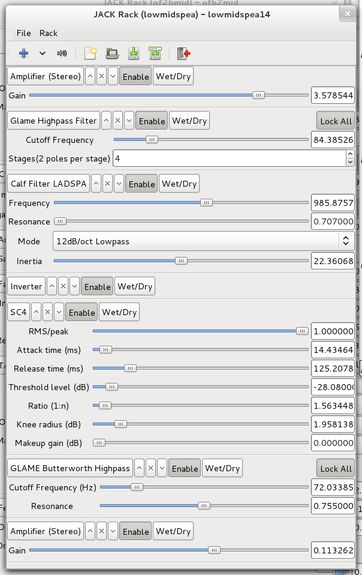Screen dimensions: 362x575
Task: Toggle Enable on the SC4 compressor
Action: pyautogui.click(x=82, y=312)
